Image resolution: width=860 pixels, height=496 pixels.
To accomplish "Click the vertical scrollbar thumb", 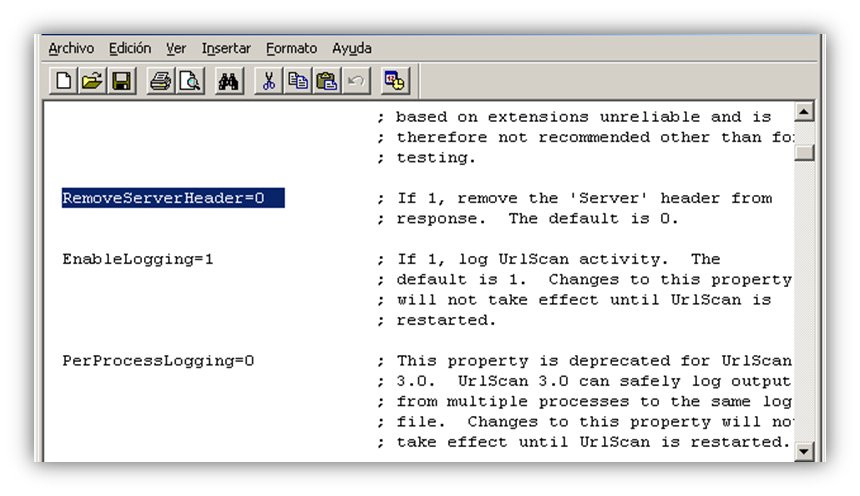I will (804, 152).
